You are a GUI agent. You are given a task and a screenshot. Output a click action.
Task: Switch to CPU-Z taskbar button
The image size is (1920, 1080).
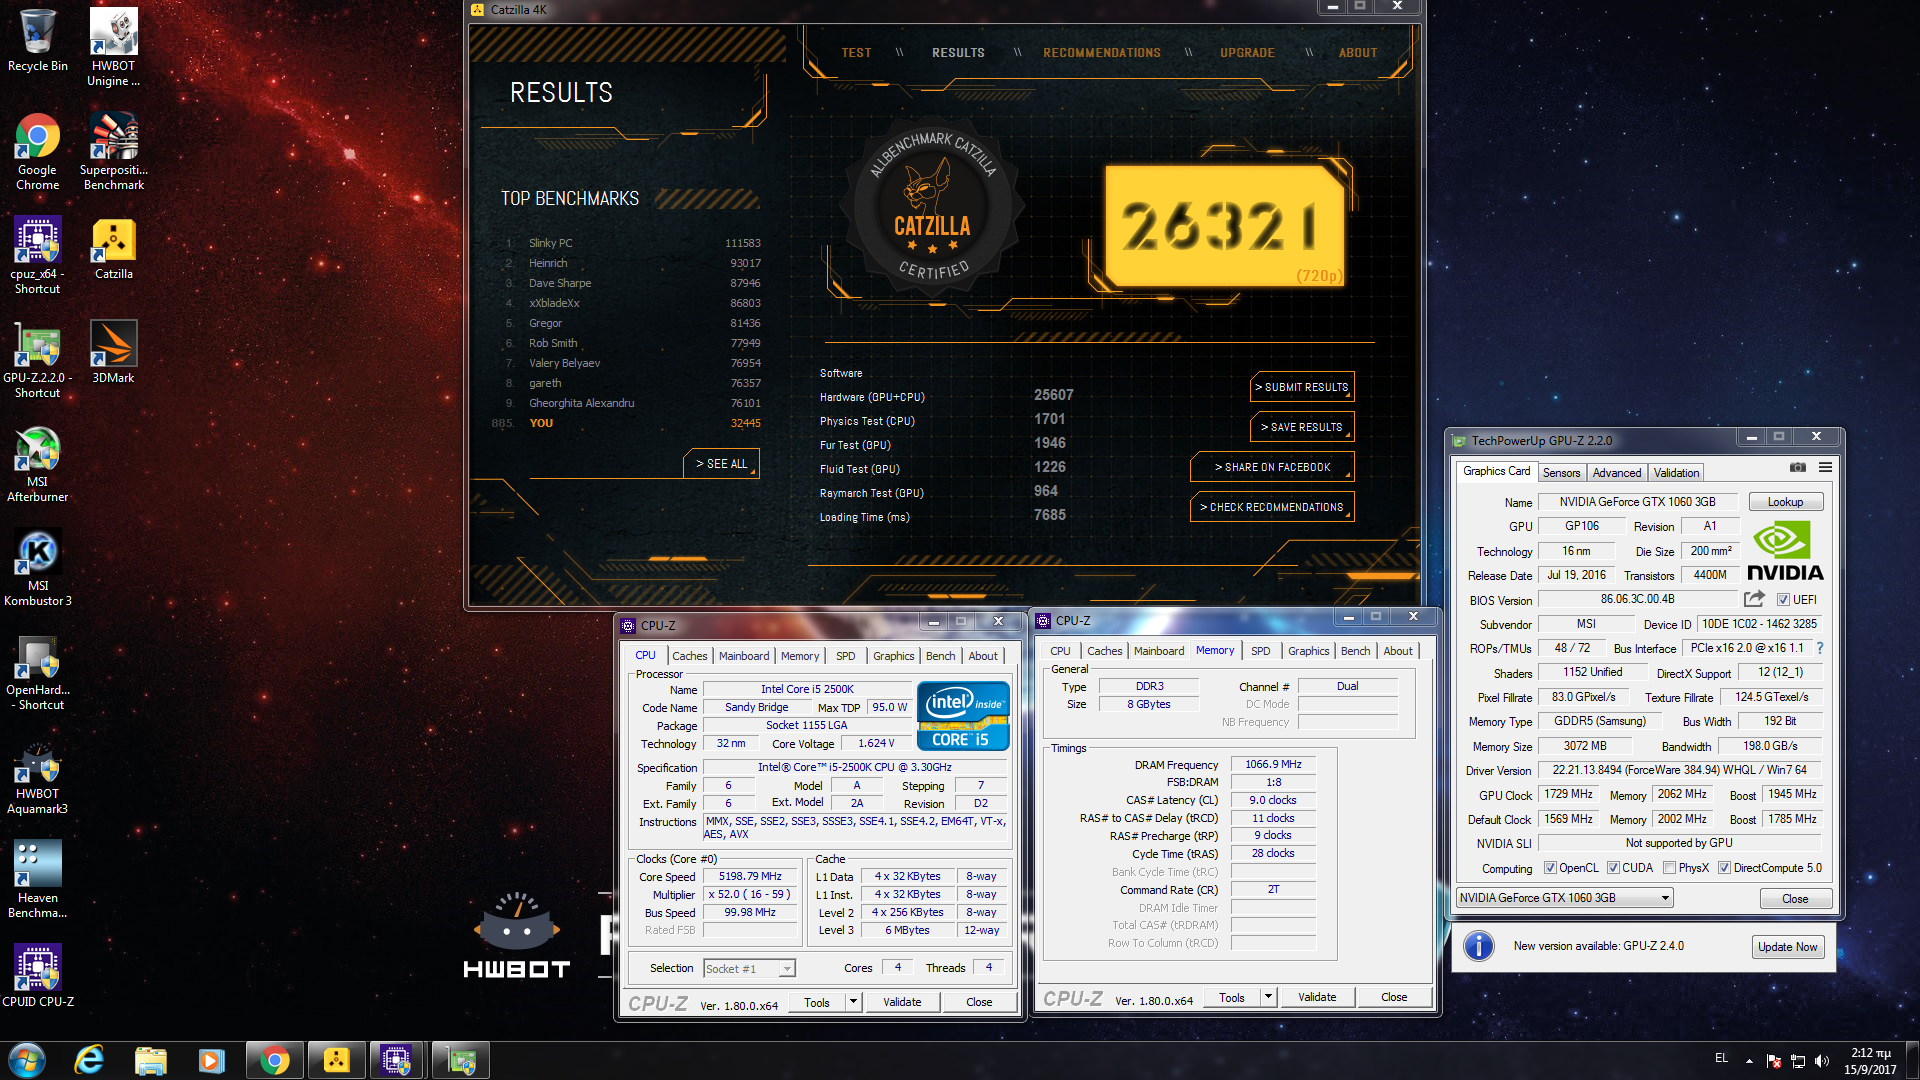coord(397,1060)
